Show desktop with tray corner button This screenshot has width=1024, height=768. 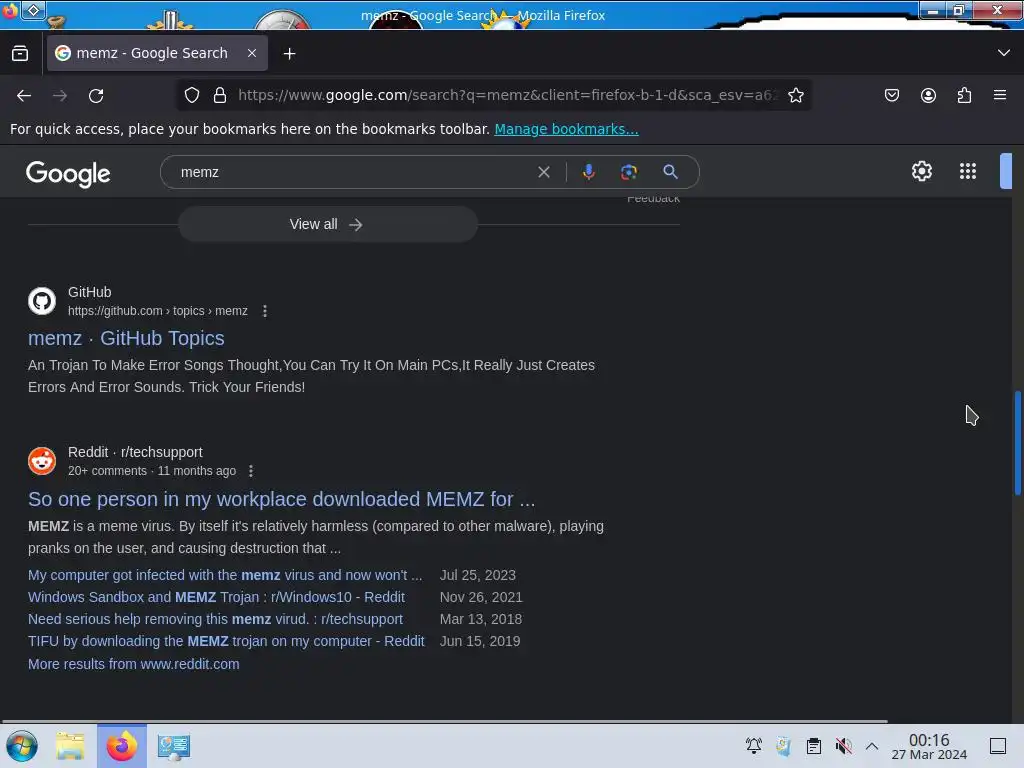[998, 746]
